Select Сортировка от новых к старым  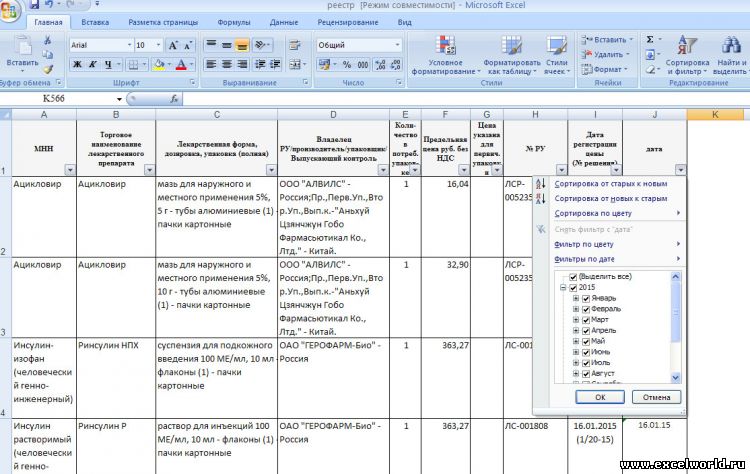pyautogui.click(x=610, y=198)
